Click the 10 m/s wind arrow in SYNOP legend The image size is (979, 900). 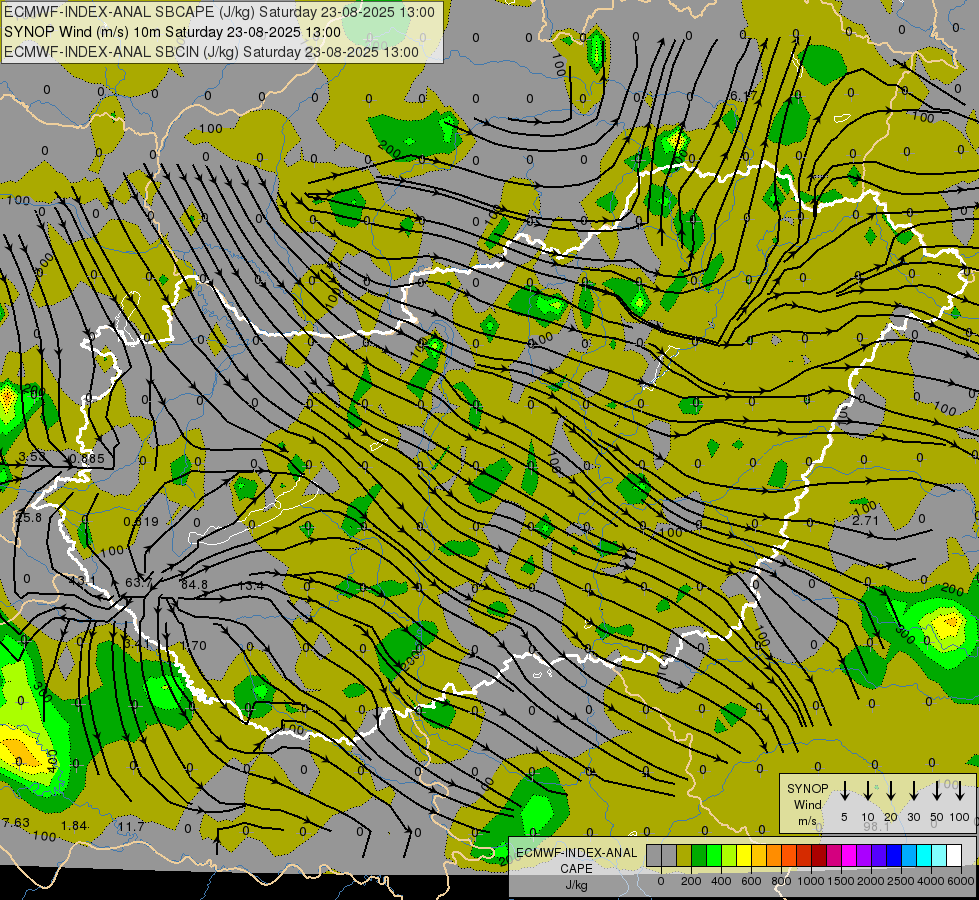[x=868, y=790]
